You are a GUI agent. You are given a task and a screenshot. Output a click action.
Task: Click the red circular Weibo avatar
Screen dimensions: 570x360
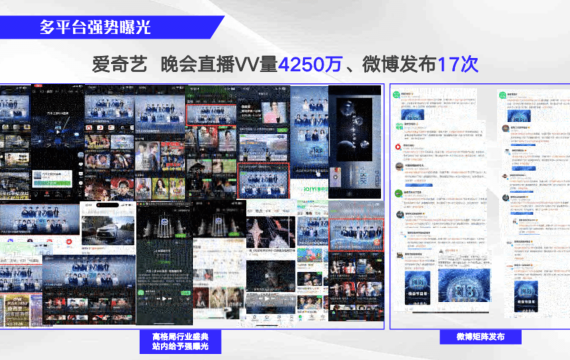point(398,147)
